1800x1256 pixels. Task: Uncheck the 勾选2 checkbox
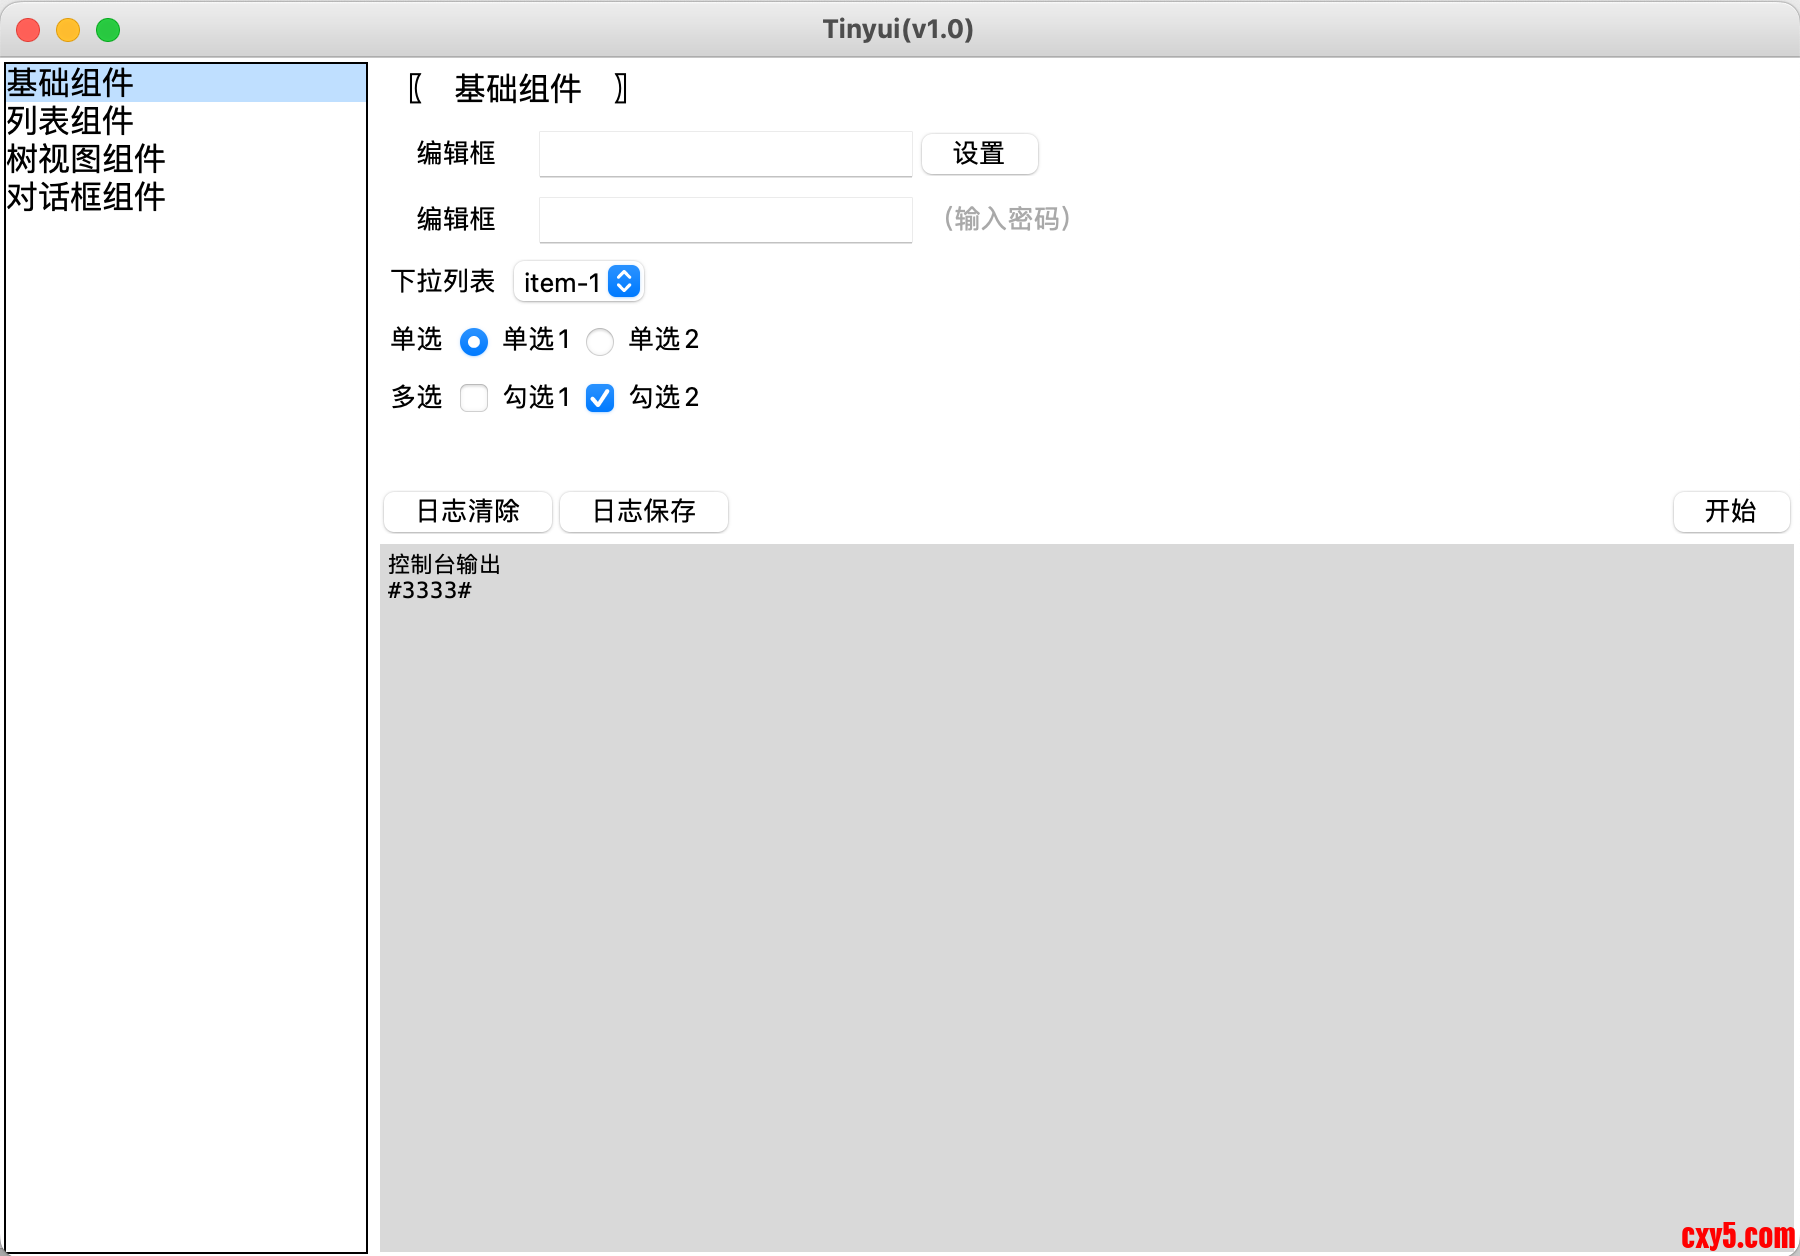point(600,398)
